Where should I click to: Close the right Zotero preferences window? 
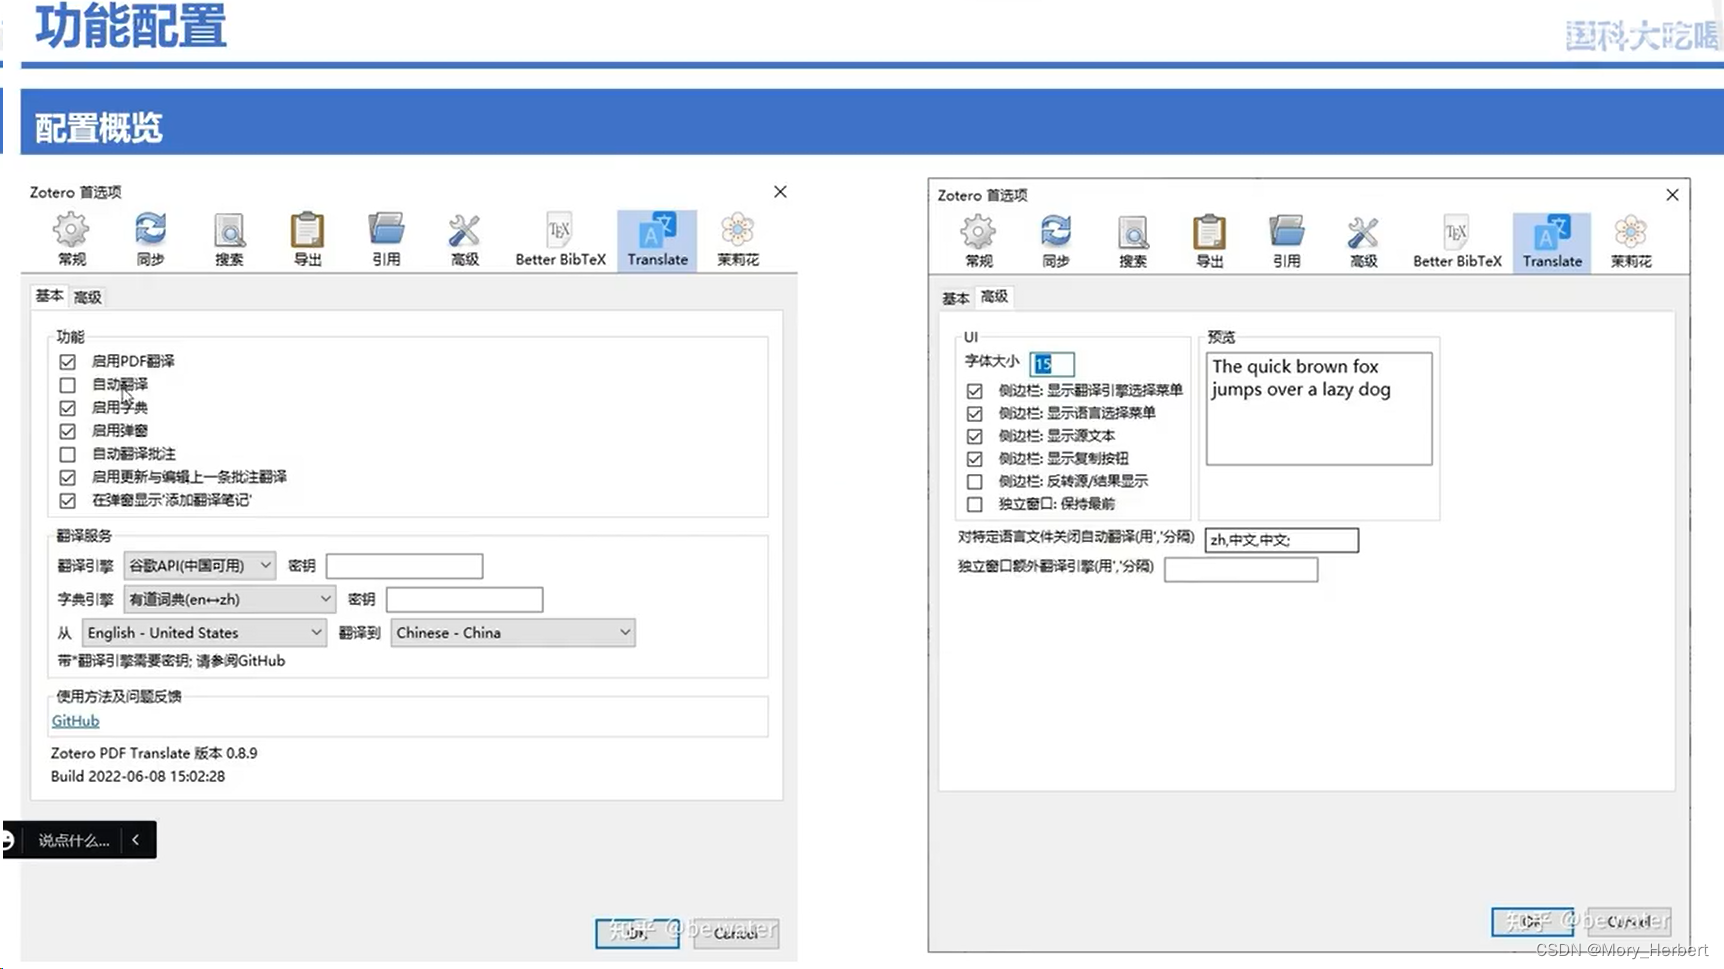pyautogui.click(x=1672, y=195)
